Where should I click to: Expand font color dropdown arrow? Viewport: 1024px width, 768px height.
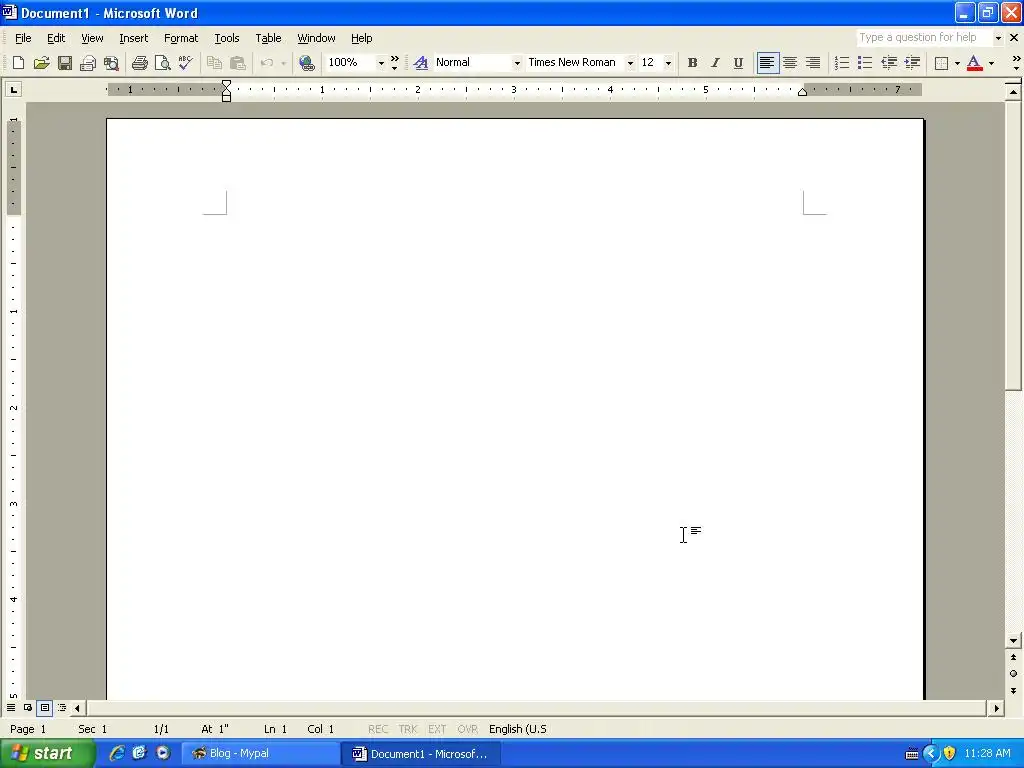pos(991,63)
